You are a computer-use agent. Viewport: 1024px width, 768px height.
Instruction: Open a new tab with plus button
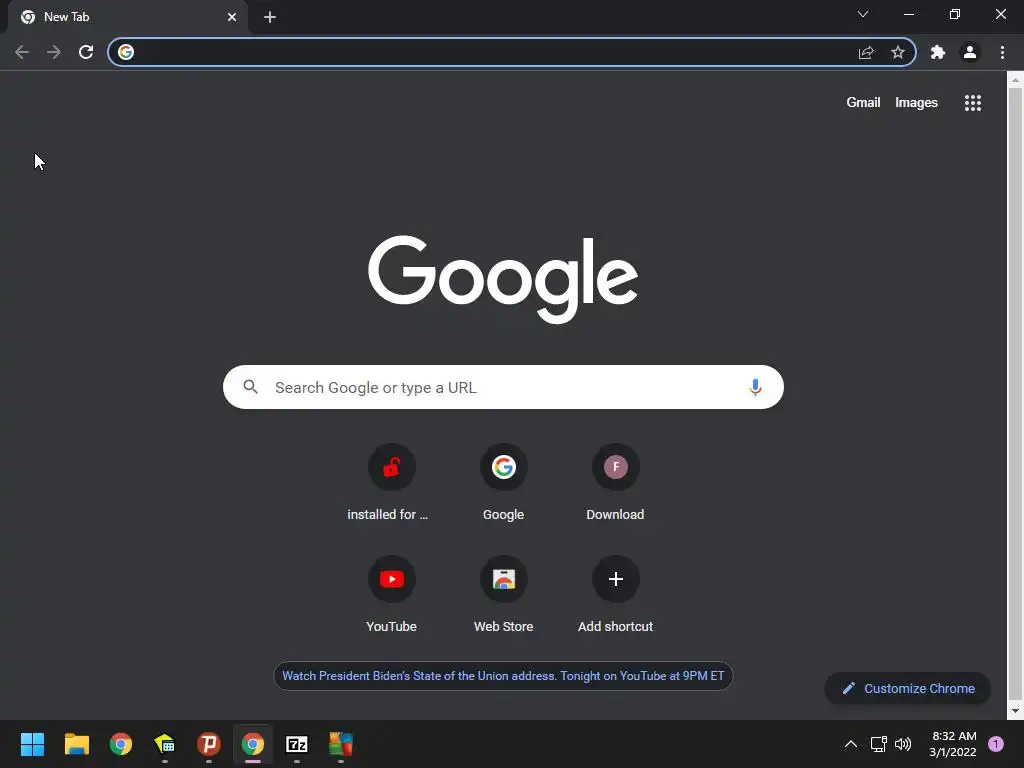pos(270,17)
